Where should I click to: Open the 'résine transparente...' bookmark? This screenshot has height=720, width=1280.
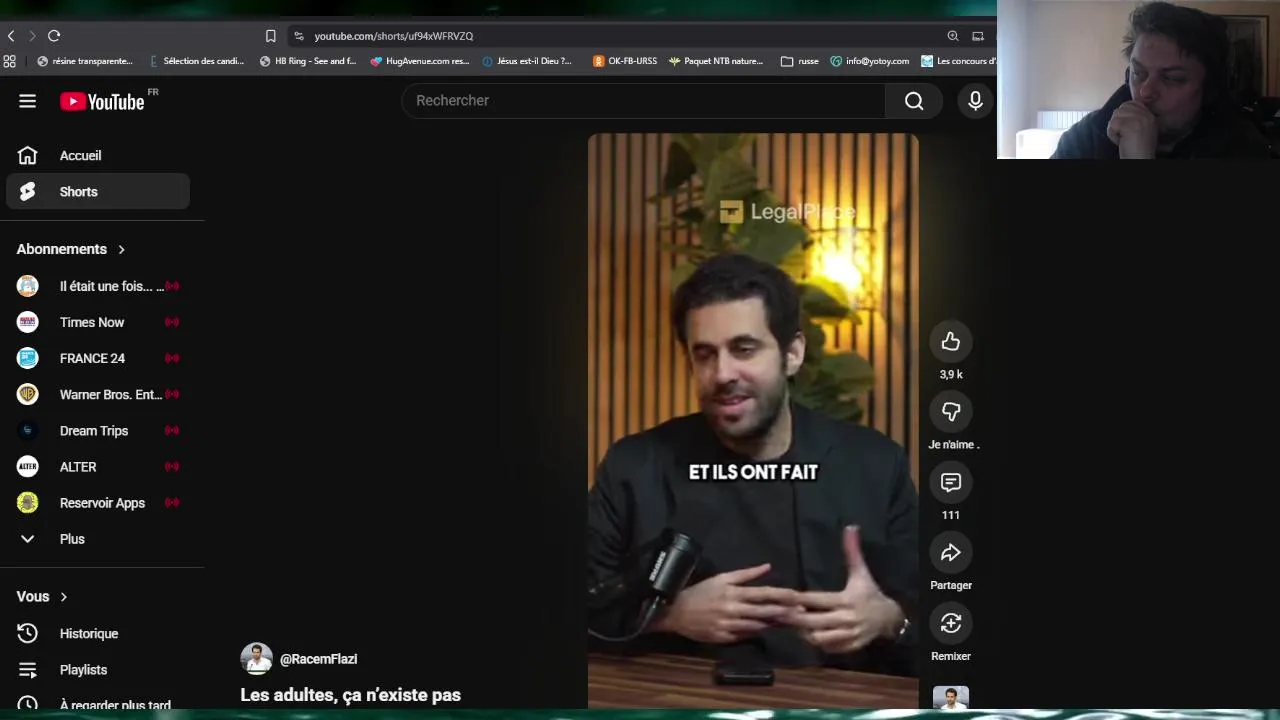coord(85,61)
